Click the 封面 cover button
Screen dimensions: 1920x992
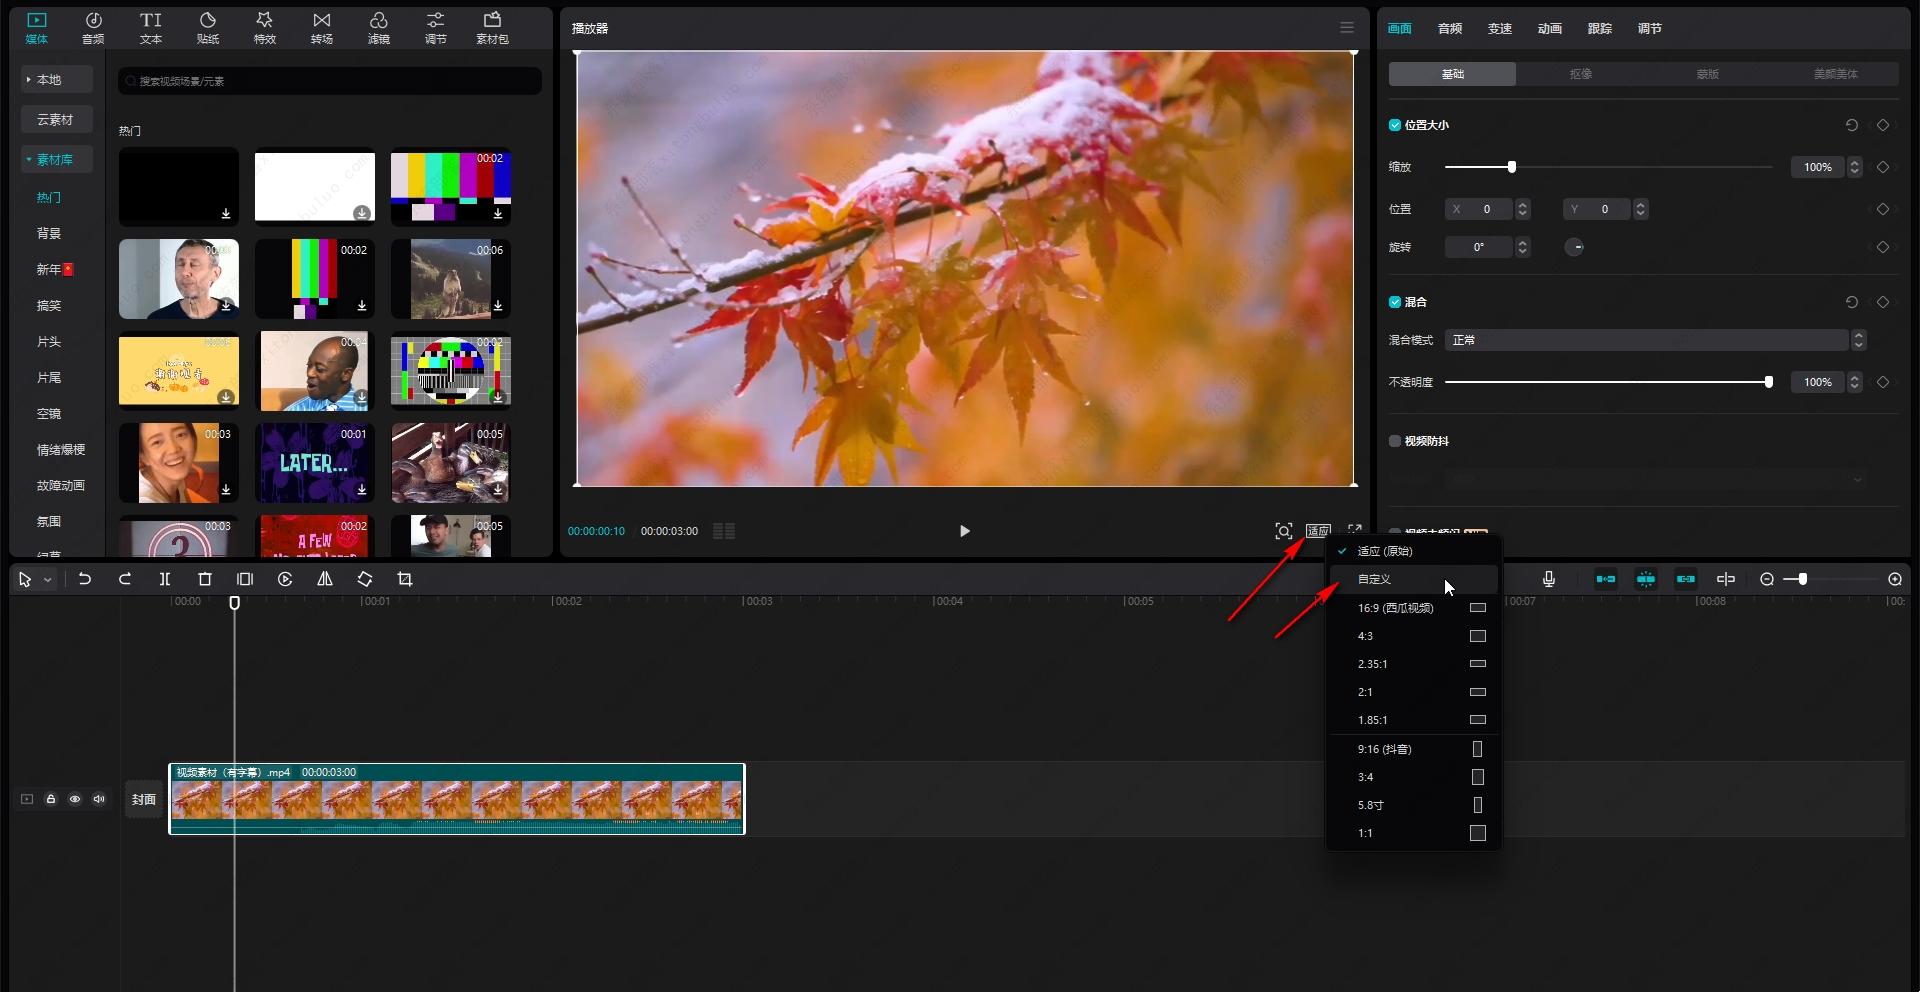[144, 799]
